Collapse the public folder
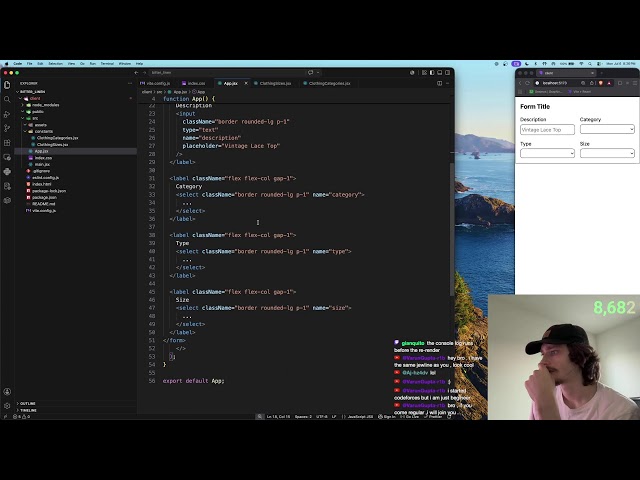The width and height of the screenshot is (640, 480). [x=38, y=111]
